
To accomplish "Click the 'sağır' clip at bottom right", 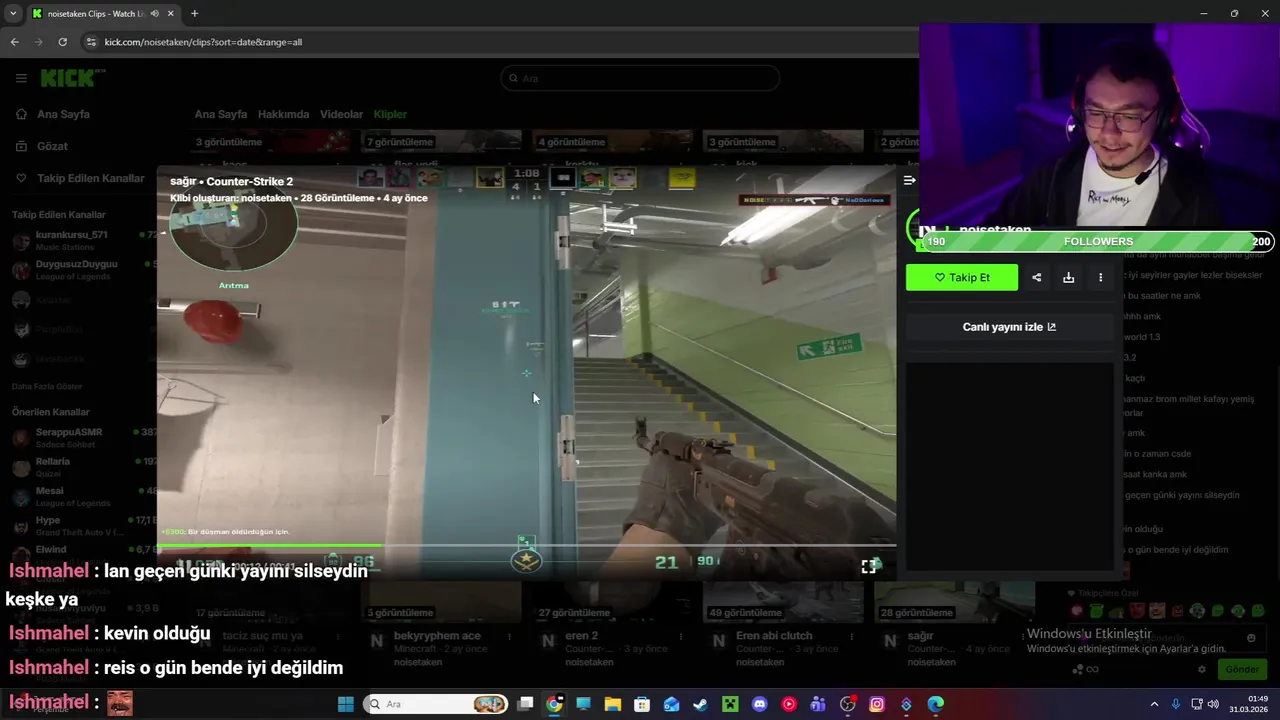I will coord(920,636).
